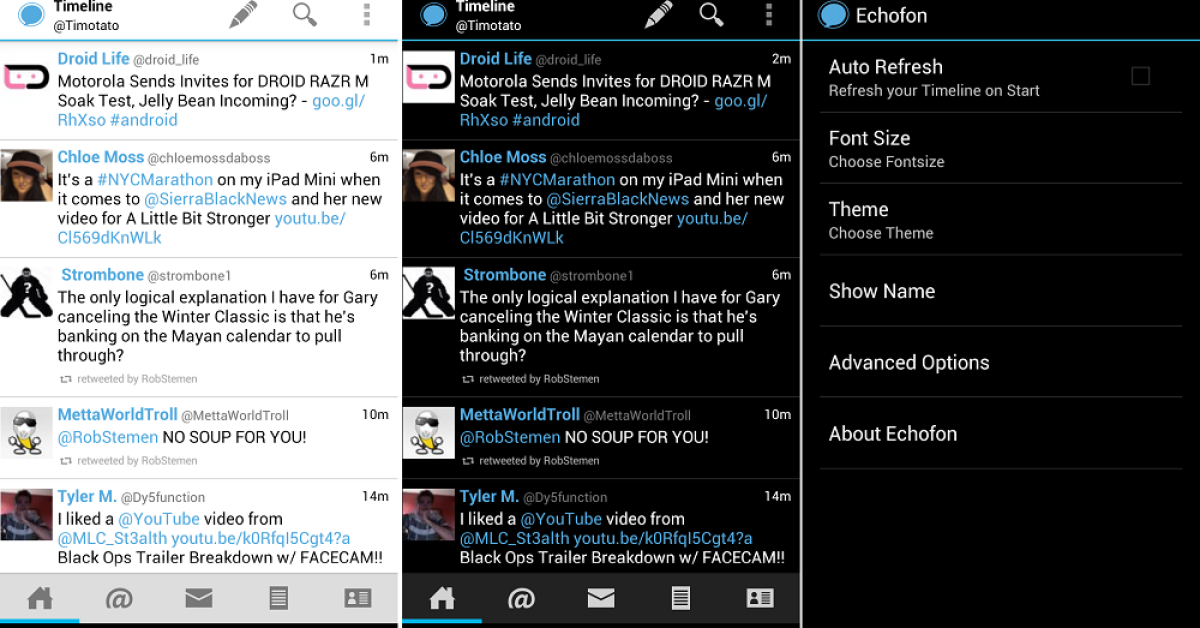Enable the Auto Refresh checkbox
The image size is (1200, 628).
click(1140, 76)
